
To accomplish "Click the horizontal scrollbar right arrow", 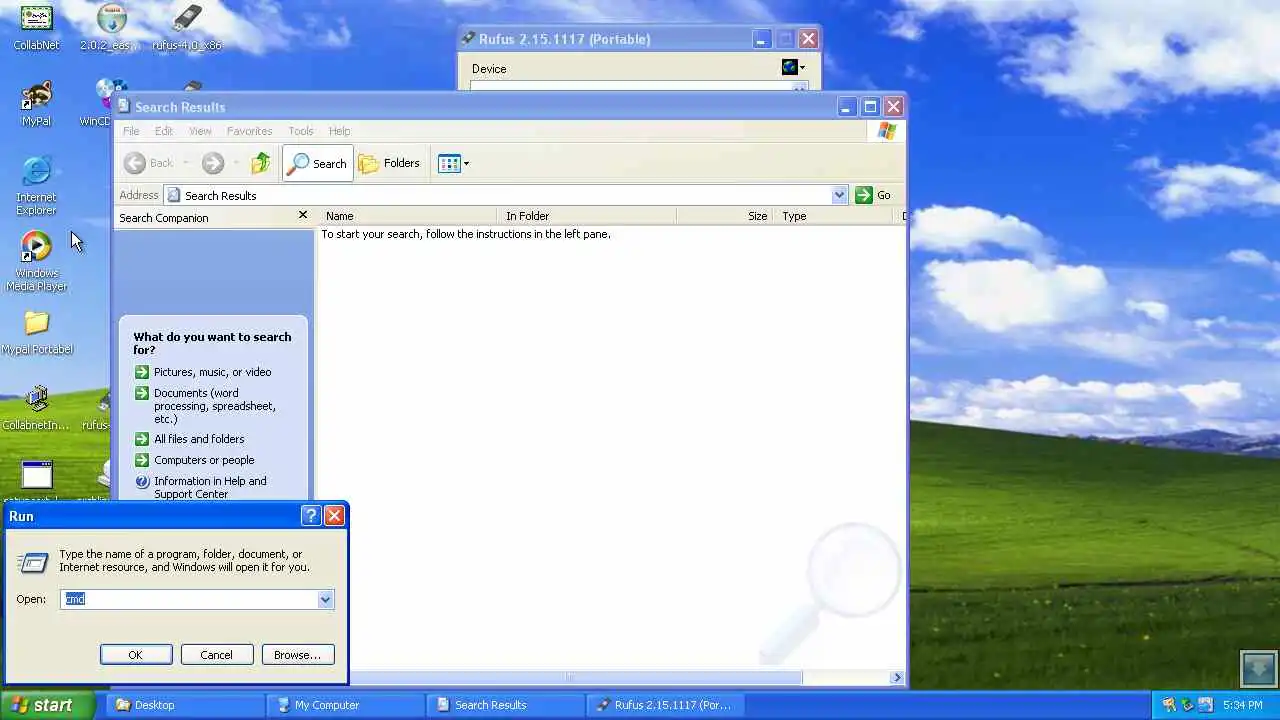I will (x=897, y=677).
